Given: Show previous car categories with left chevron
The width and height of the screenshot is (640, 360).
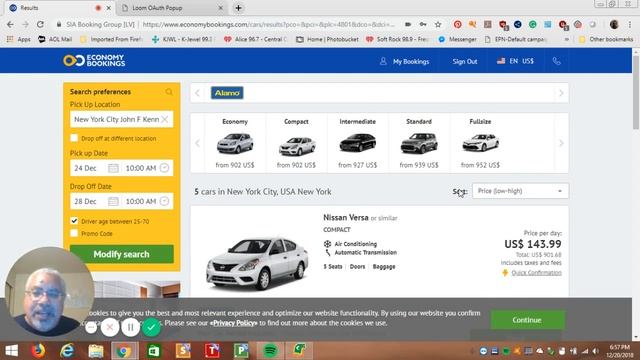Looking at the screenshot, I should (198, 143).
